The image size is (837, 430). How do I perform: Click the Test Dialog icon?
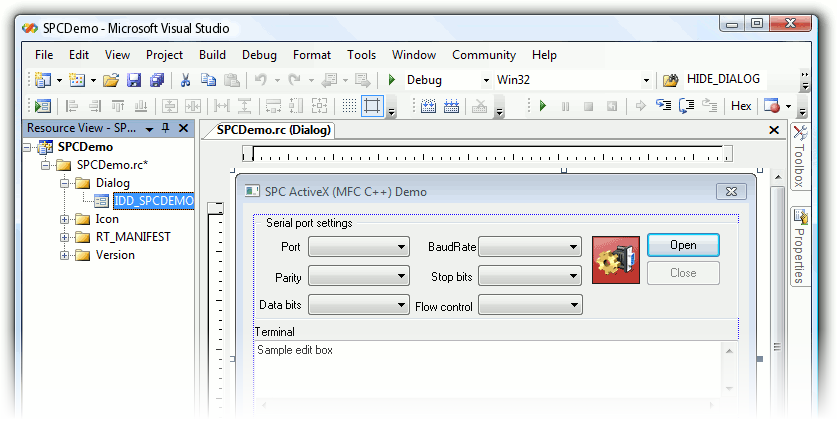43,106
